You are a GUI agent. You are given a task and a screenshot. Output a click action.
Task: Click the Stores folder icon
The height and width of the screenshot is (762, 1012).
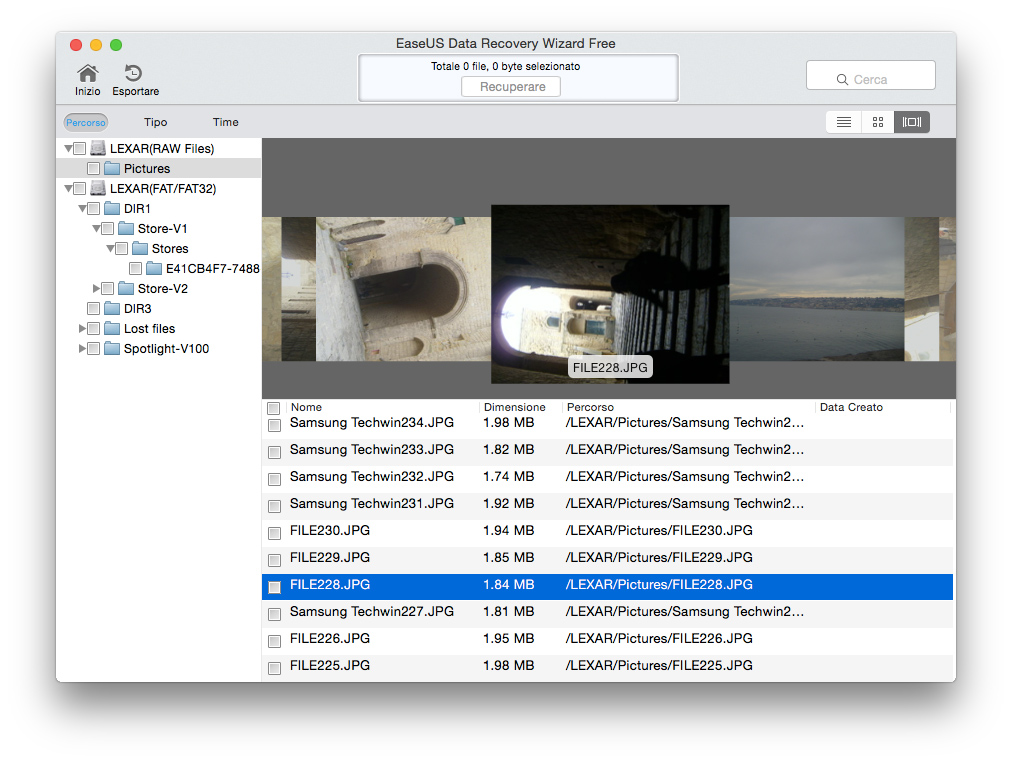(x=140, y=248)
